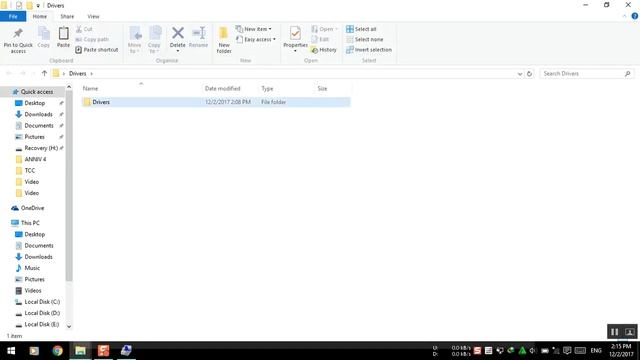Click Select all
Viewport: 640px width, 360px height.
pyautogui.click(x=361, y=29)
